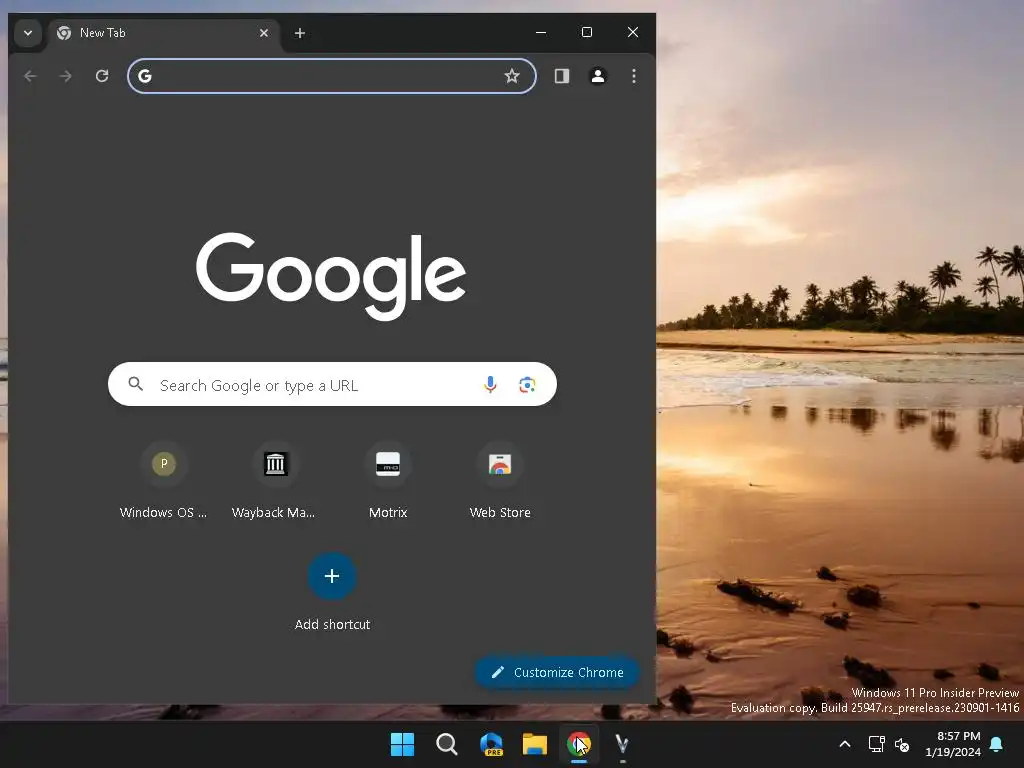Minimize the Chrome window
The height and width of the screenshot is (768, 1024).
[x=541, y=32]
